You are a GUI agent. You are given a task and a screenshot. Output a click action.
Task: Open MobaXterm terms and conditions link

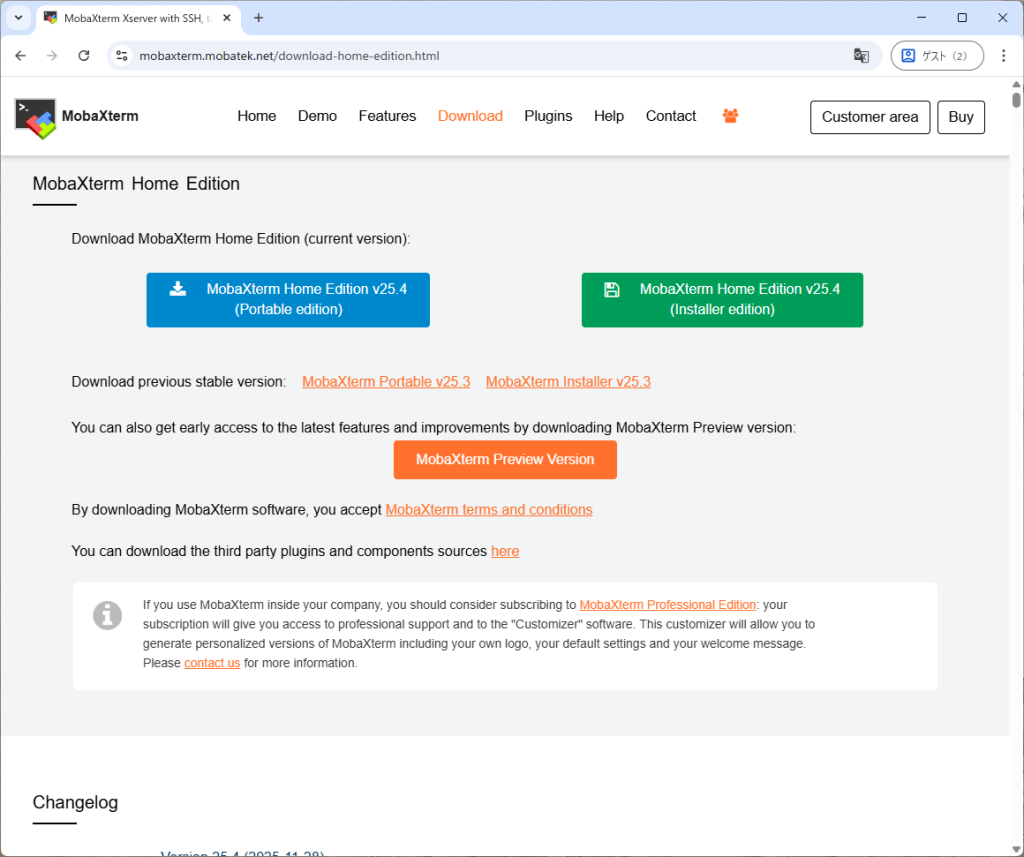pyautogui.click(x=489, y=510)
